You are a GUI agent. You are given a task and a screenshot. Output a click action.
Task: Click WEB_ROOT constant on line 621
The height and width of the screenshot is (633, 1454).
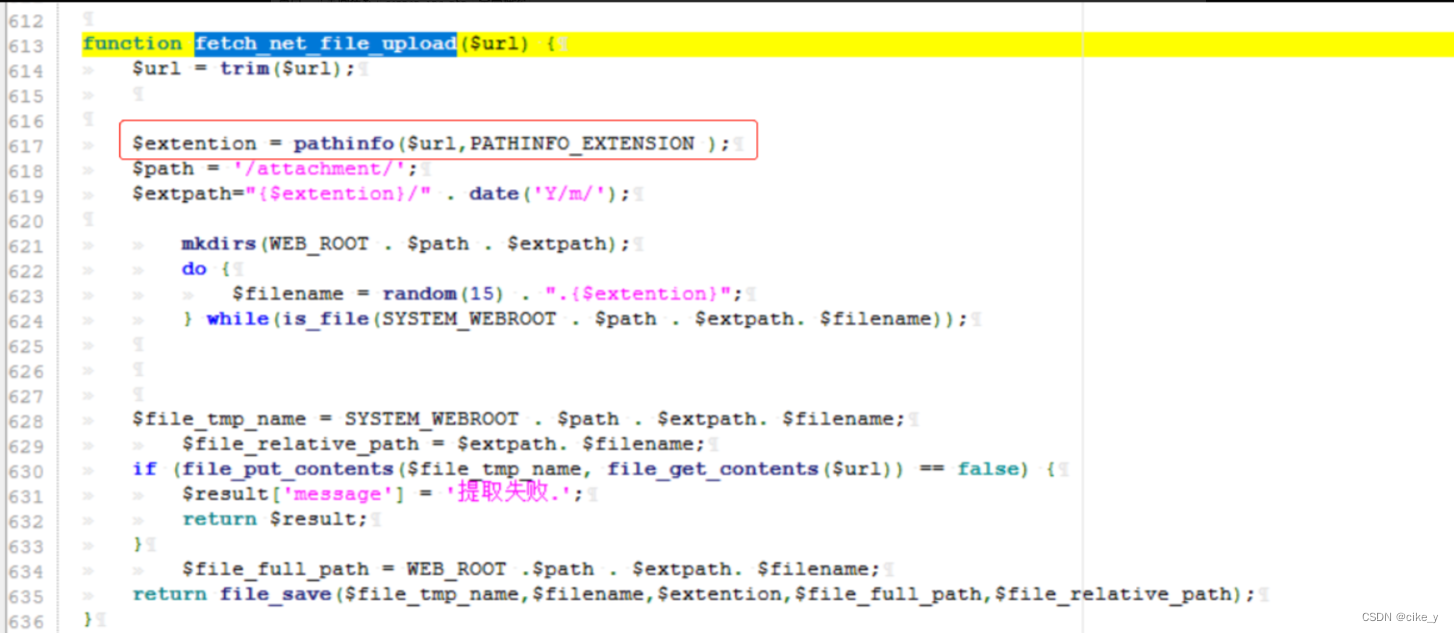[x=319, y=244]
